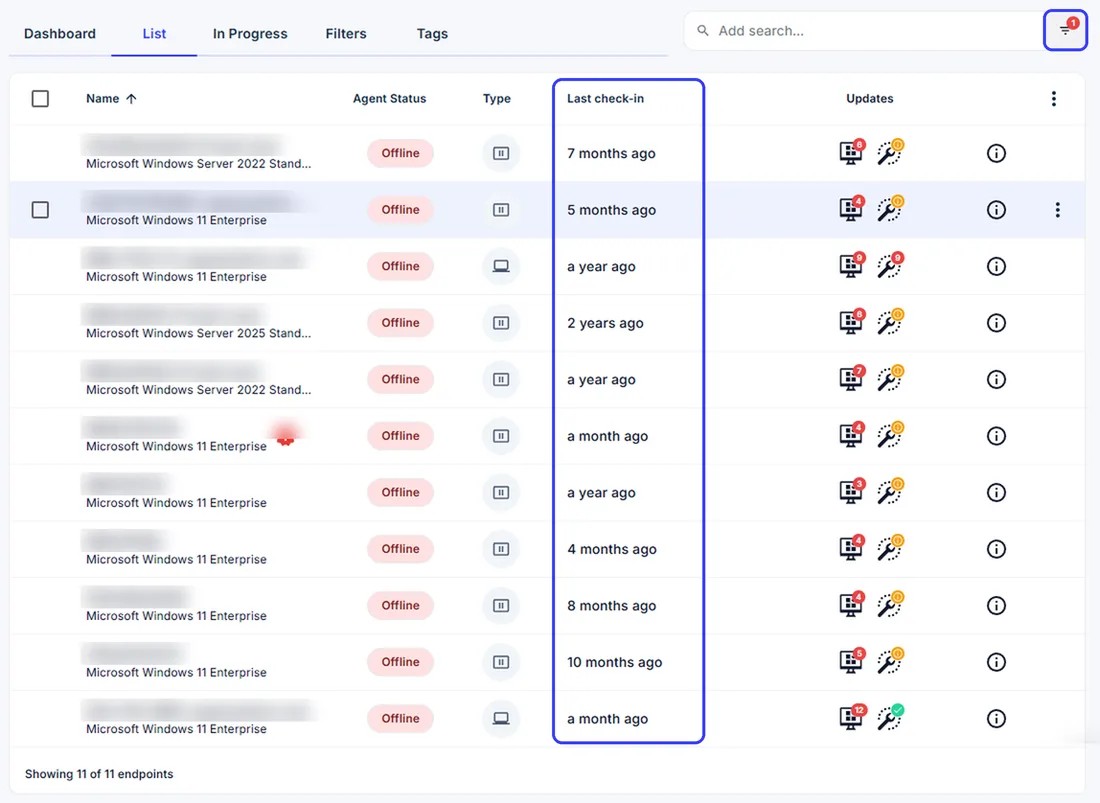Image resolution: width=1100 pixels, height=803 pixels.
Task: Click the Last check-in column header
Action: [x=605, y=98]
